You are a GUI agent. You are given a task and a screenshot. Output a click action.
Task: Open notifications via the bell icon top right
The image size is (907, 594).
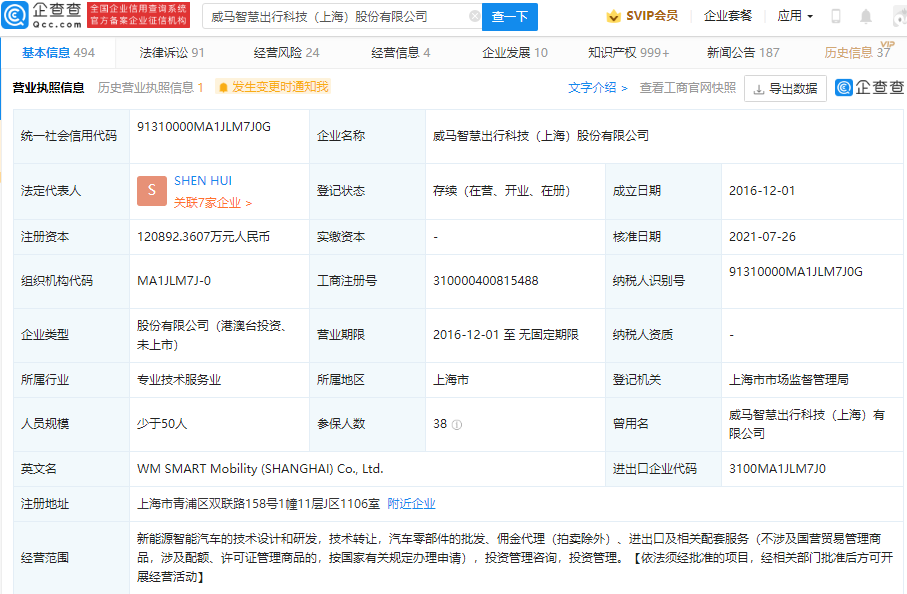(864, 15)
